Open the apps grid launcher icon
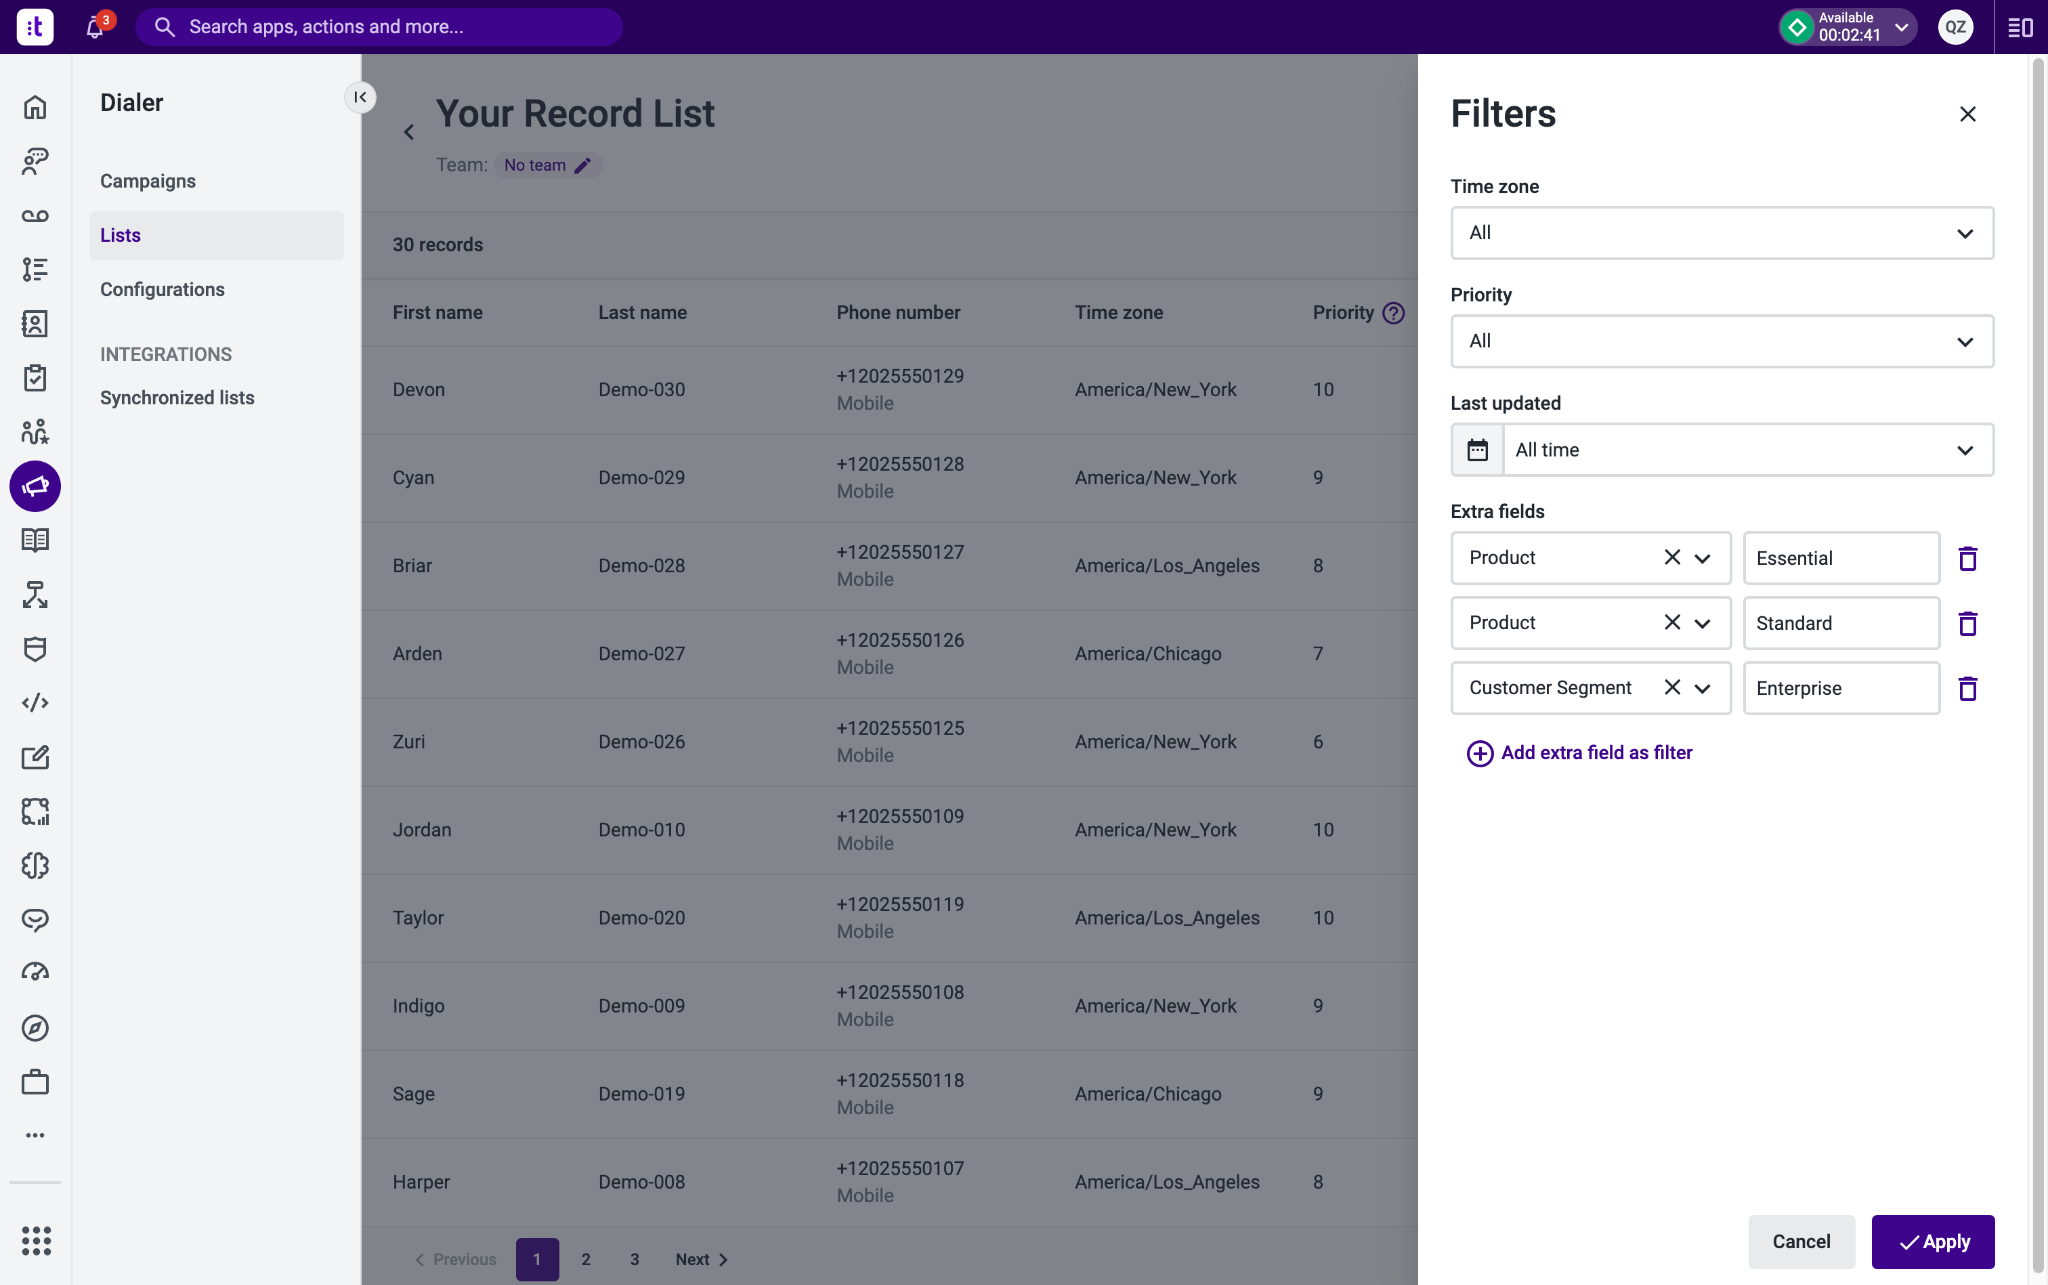This screenshot has width=2048, height=1285. tap(36, 1240)
